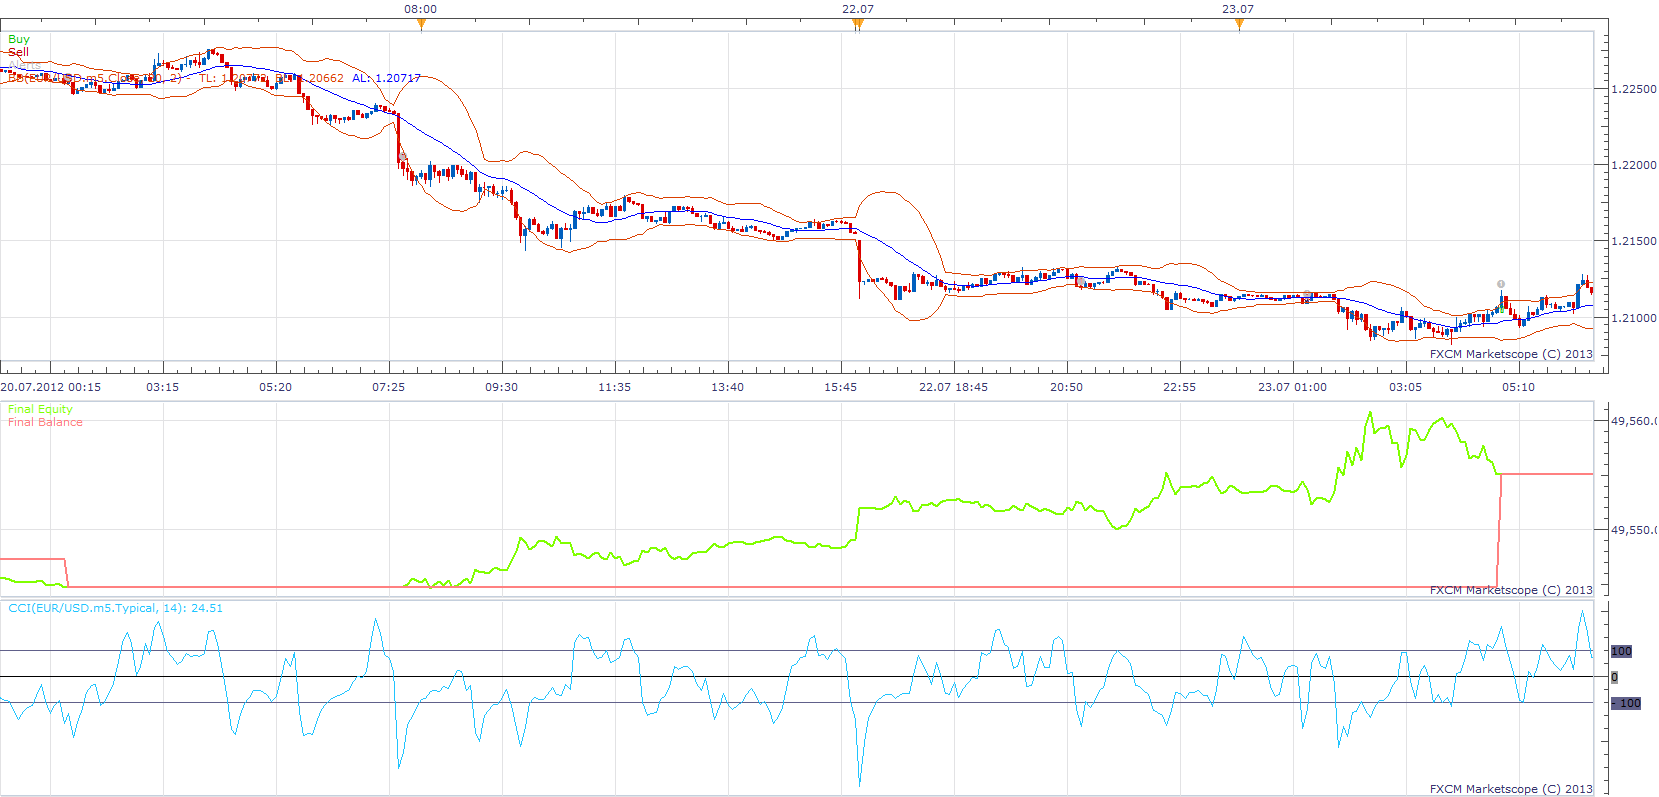The image size is (1659, 797).
Task: Click the 0 level label on CCI axis
Action: pos(1614,677)
